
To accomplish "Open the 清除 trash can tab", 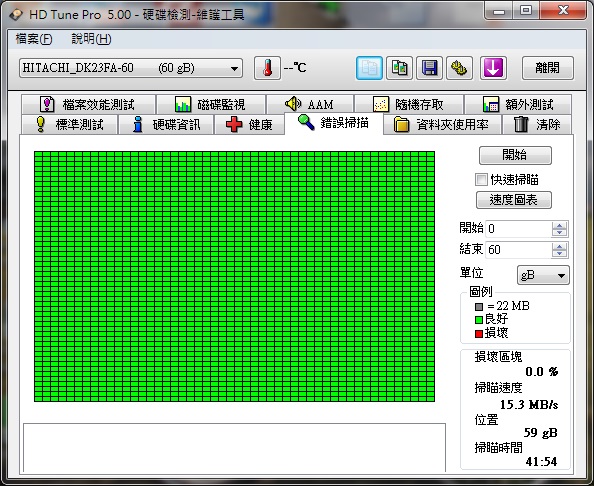I will [x=537, y=125].
